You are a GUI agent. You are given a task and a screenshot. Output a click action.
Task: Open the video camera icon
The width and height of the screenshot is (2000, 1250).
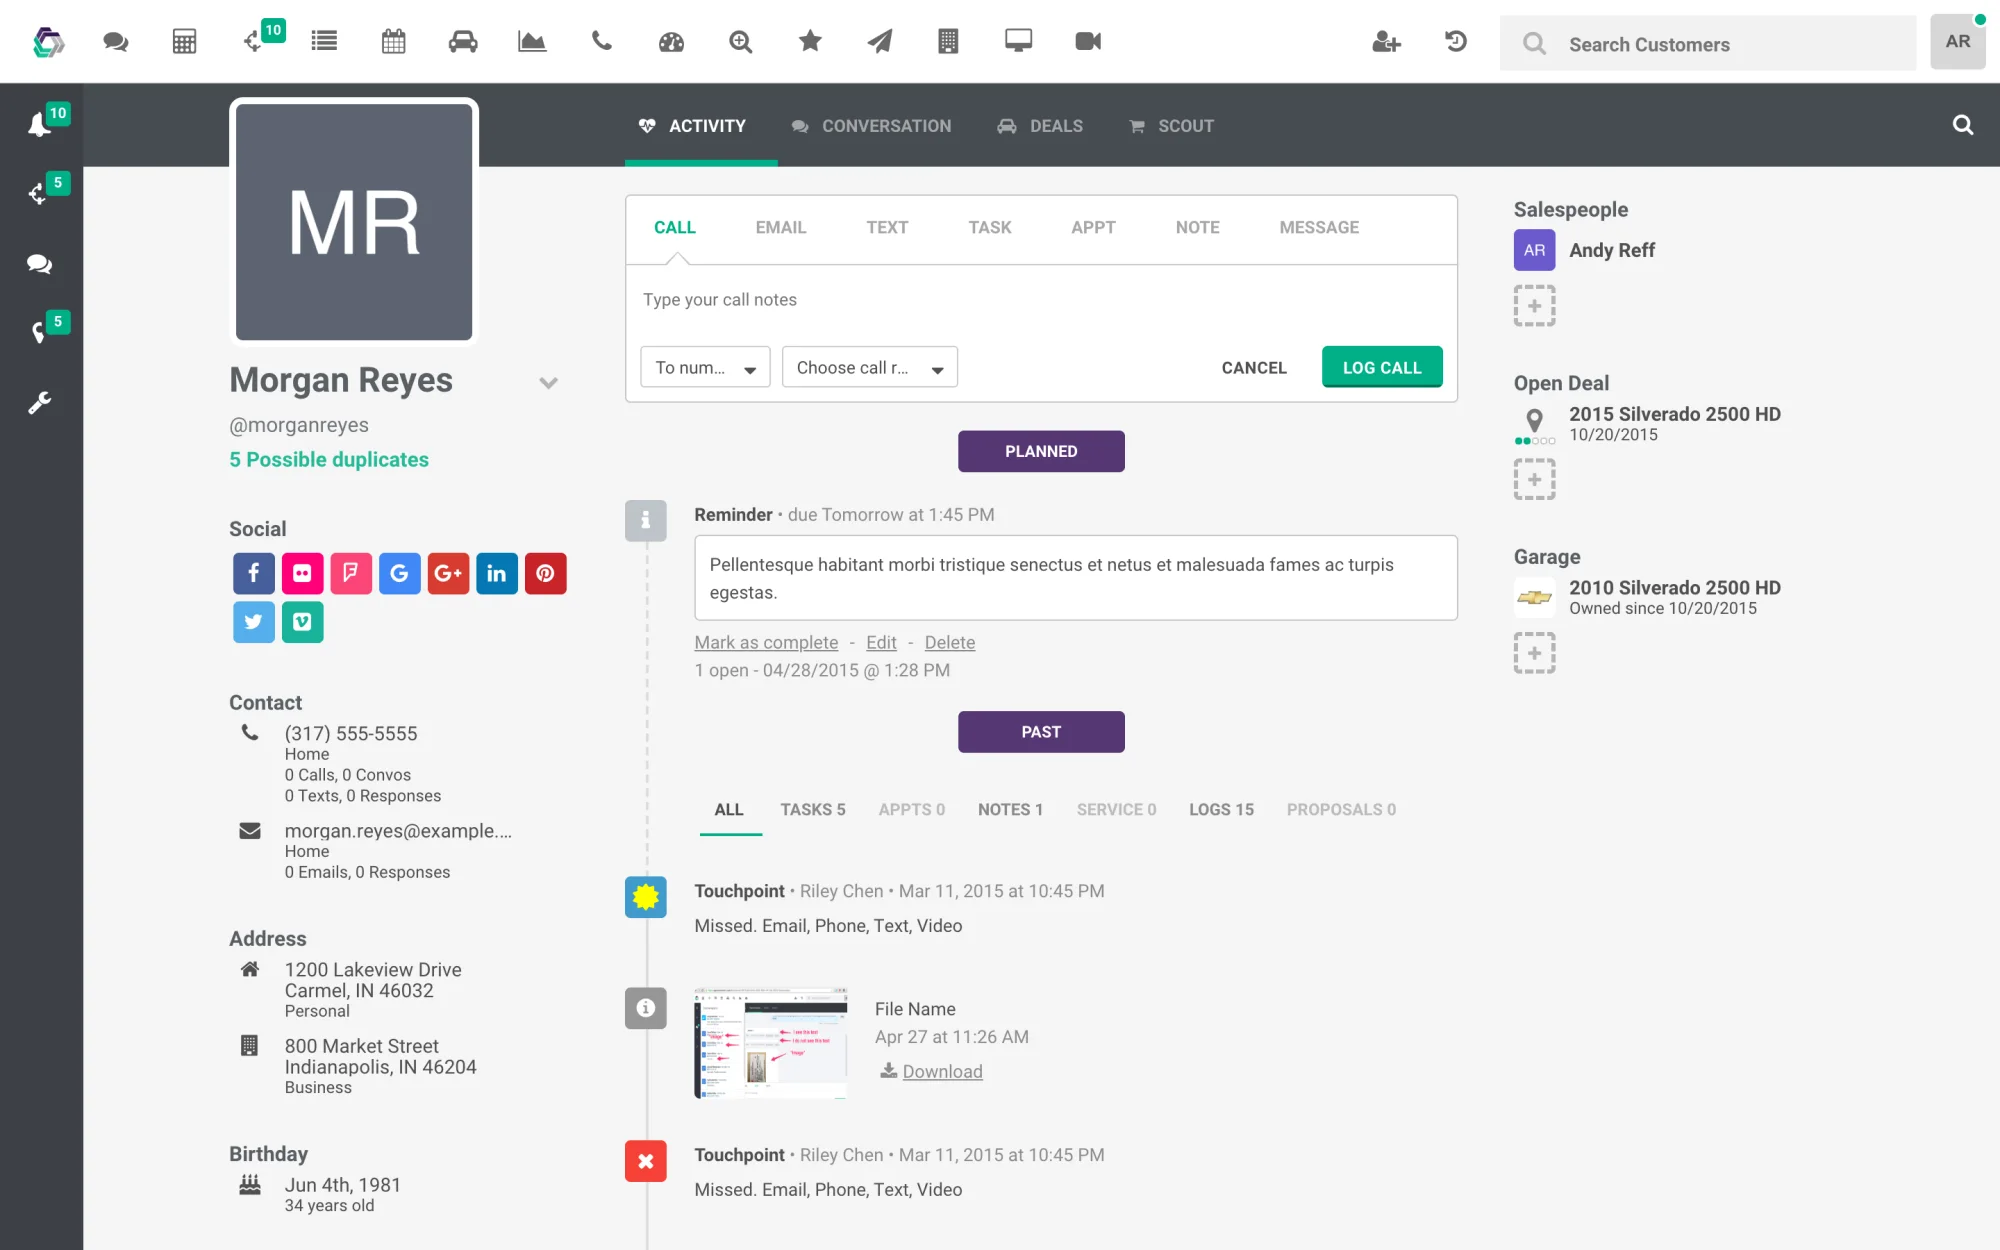tap(1088, 41)
